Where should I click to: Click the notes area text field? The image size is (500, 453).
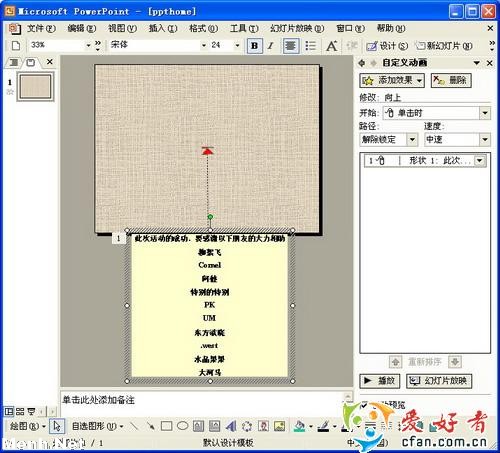coord(202,402)
